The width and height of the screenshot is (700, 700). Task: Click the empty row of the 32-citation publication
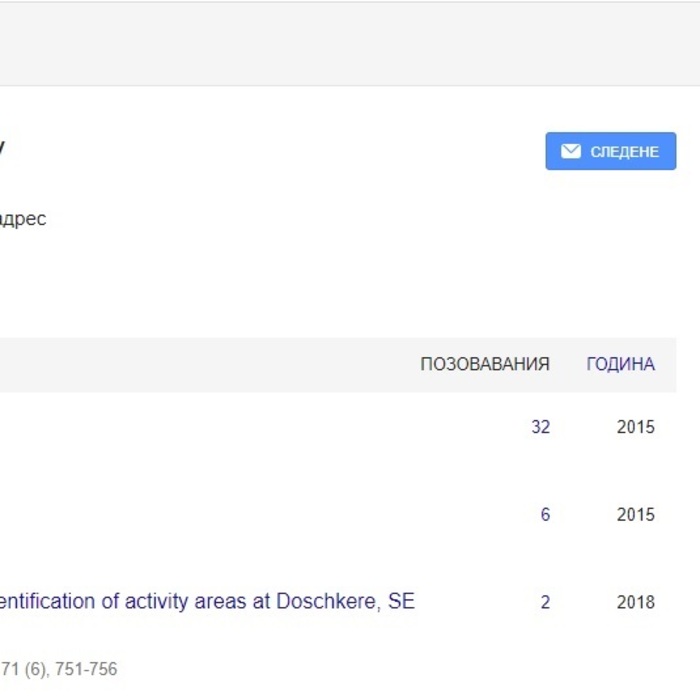coord(250,427)
